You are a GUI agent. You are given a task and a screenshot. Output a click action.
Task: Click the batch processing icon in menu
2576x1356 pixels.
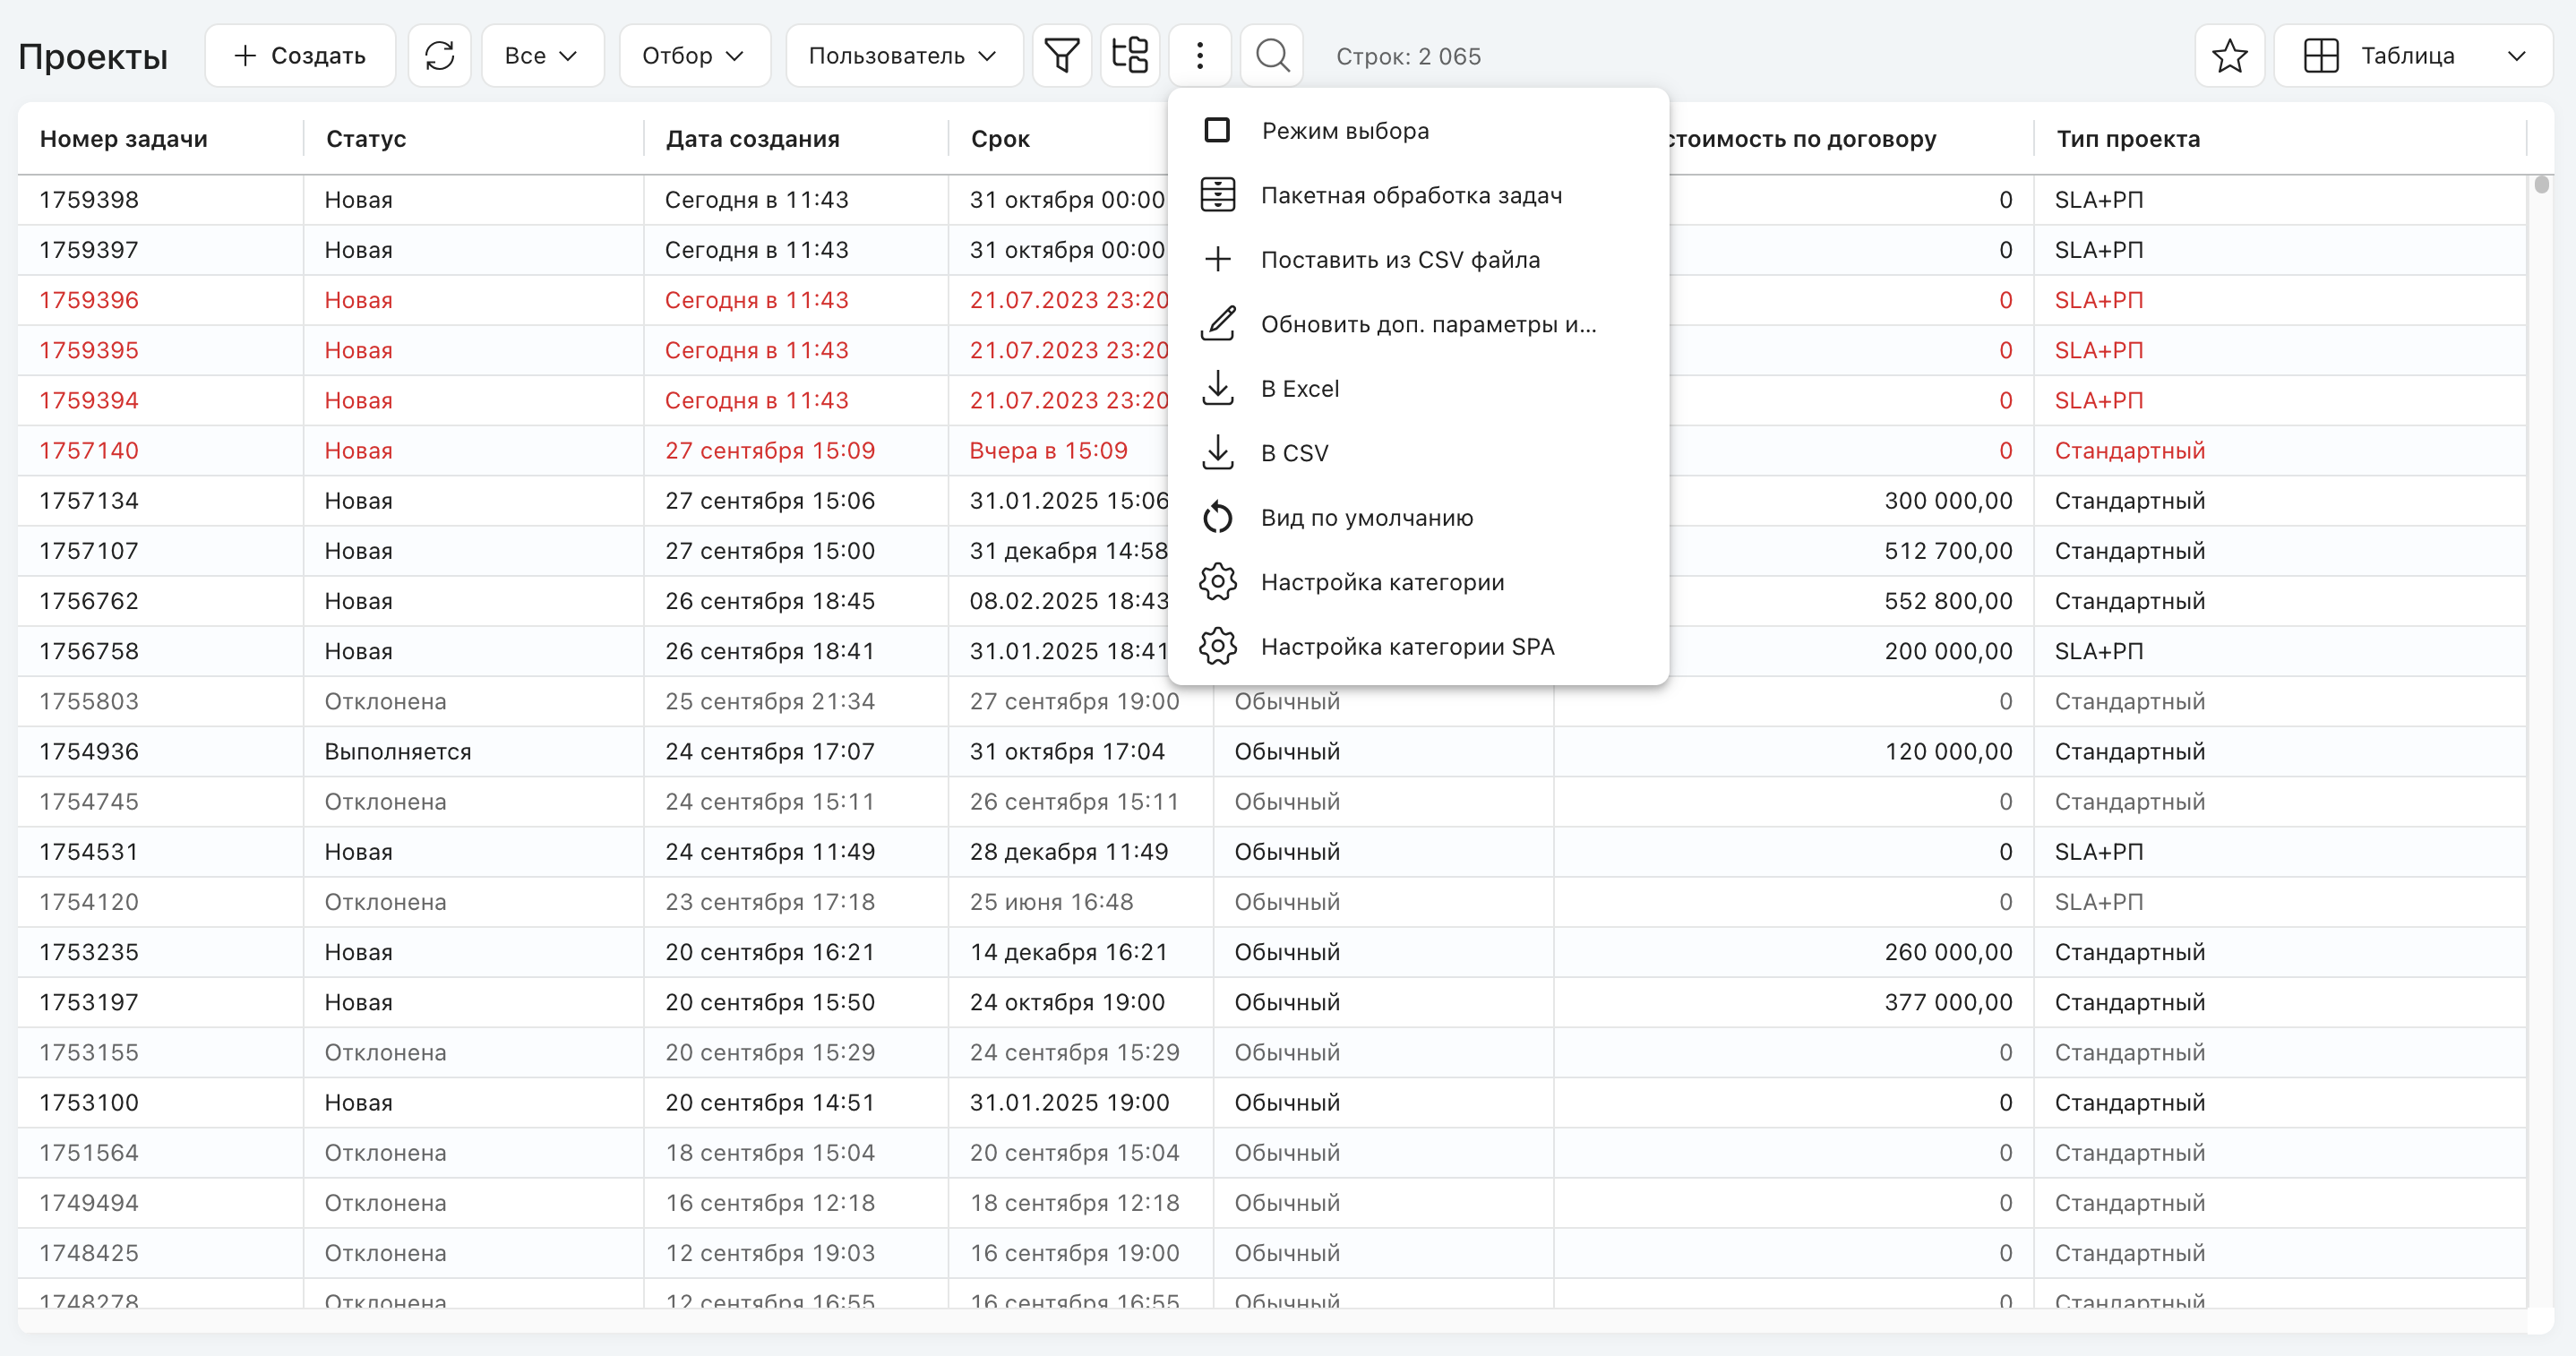click(x=1218, y=195)
